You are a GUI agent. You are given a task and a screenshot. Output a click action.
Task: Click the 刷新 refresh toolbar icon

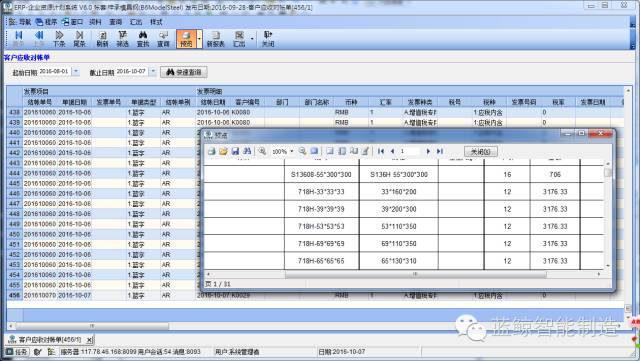point(102,39)
